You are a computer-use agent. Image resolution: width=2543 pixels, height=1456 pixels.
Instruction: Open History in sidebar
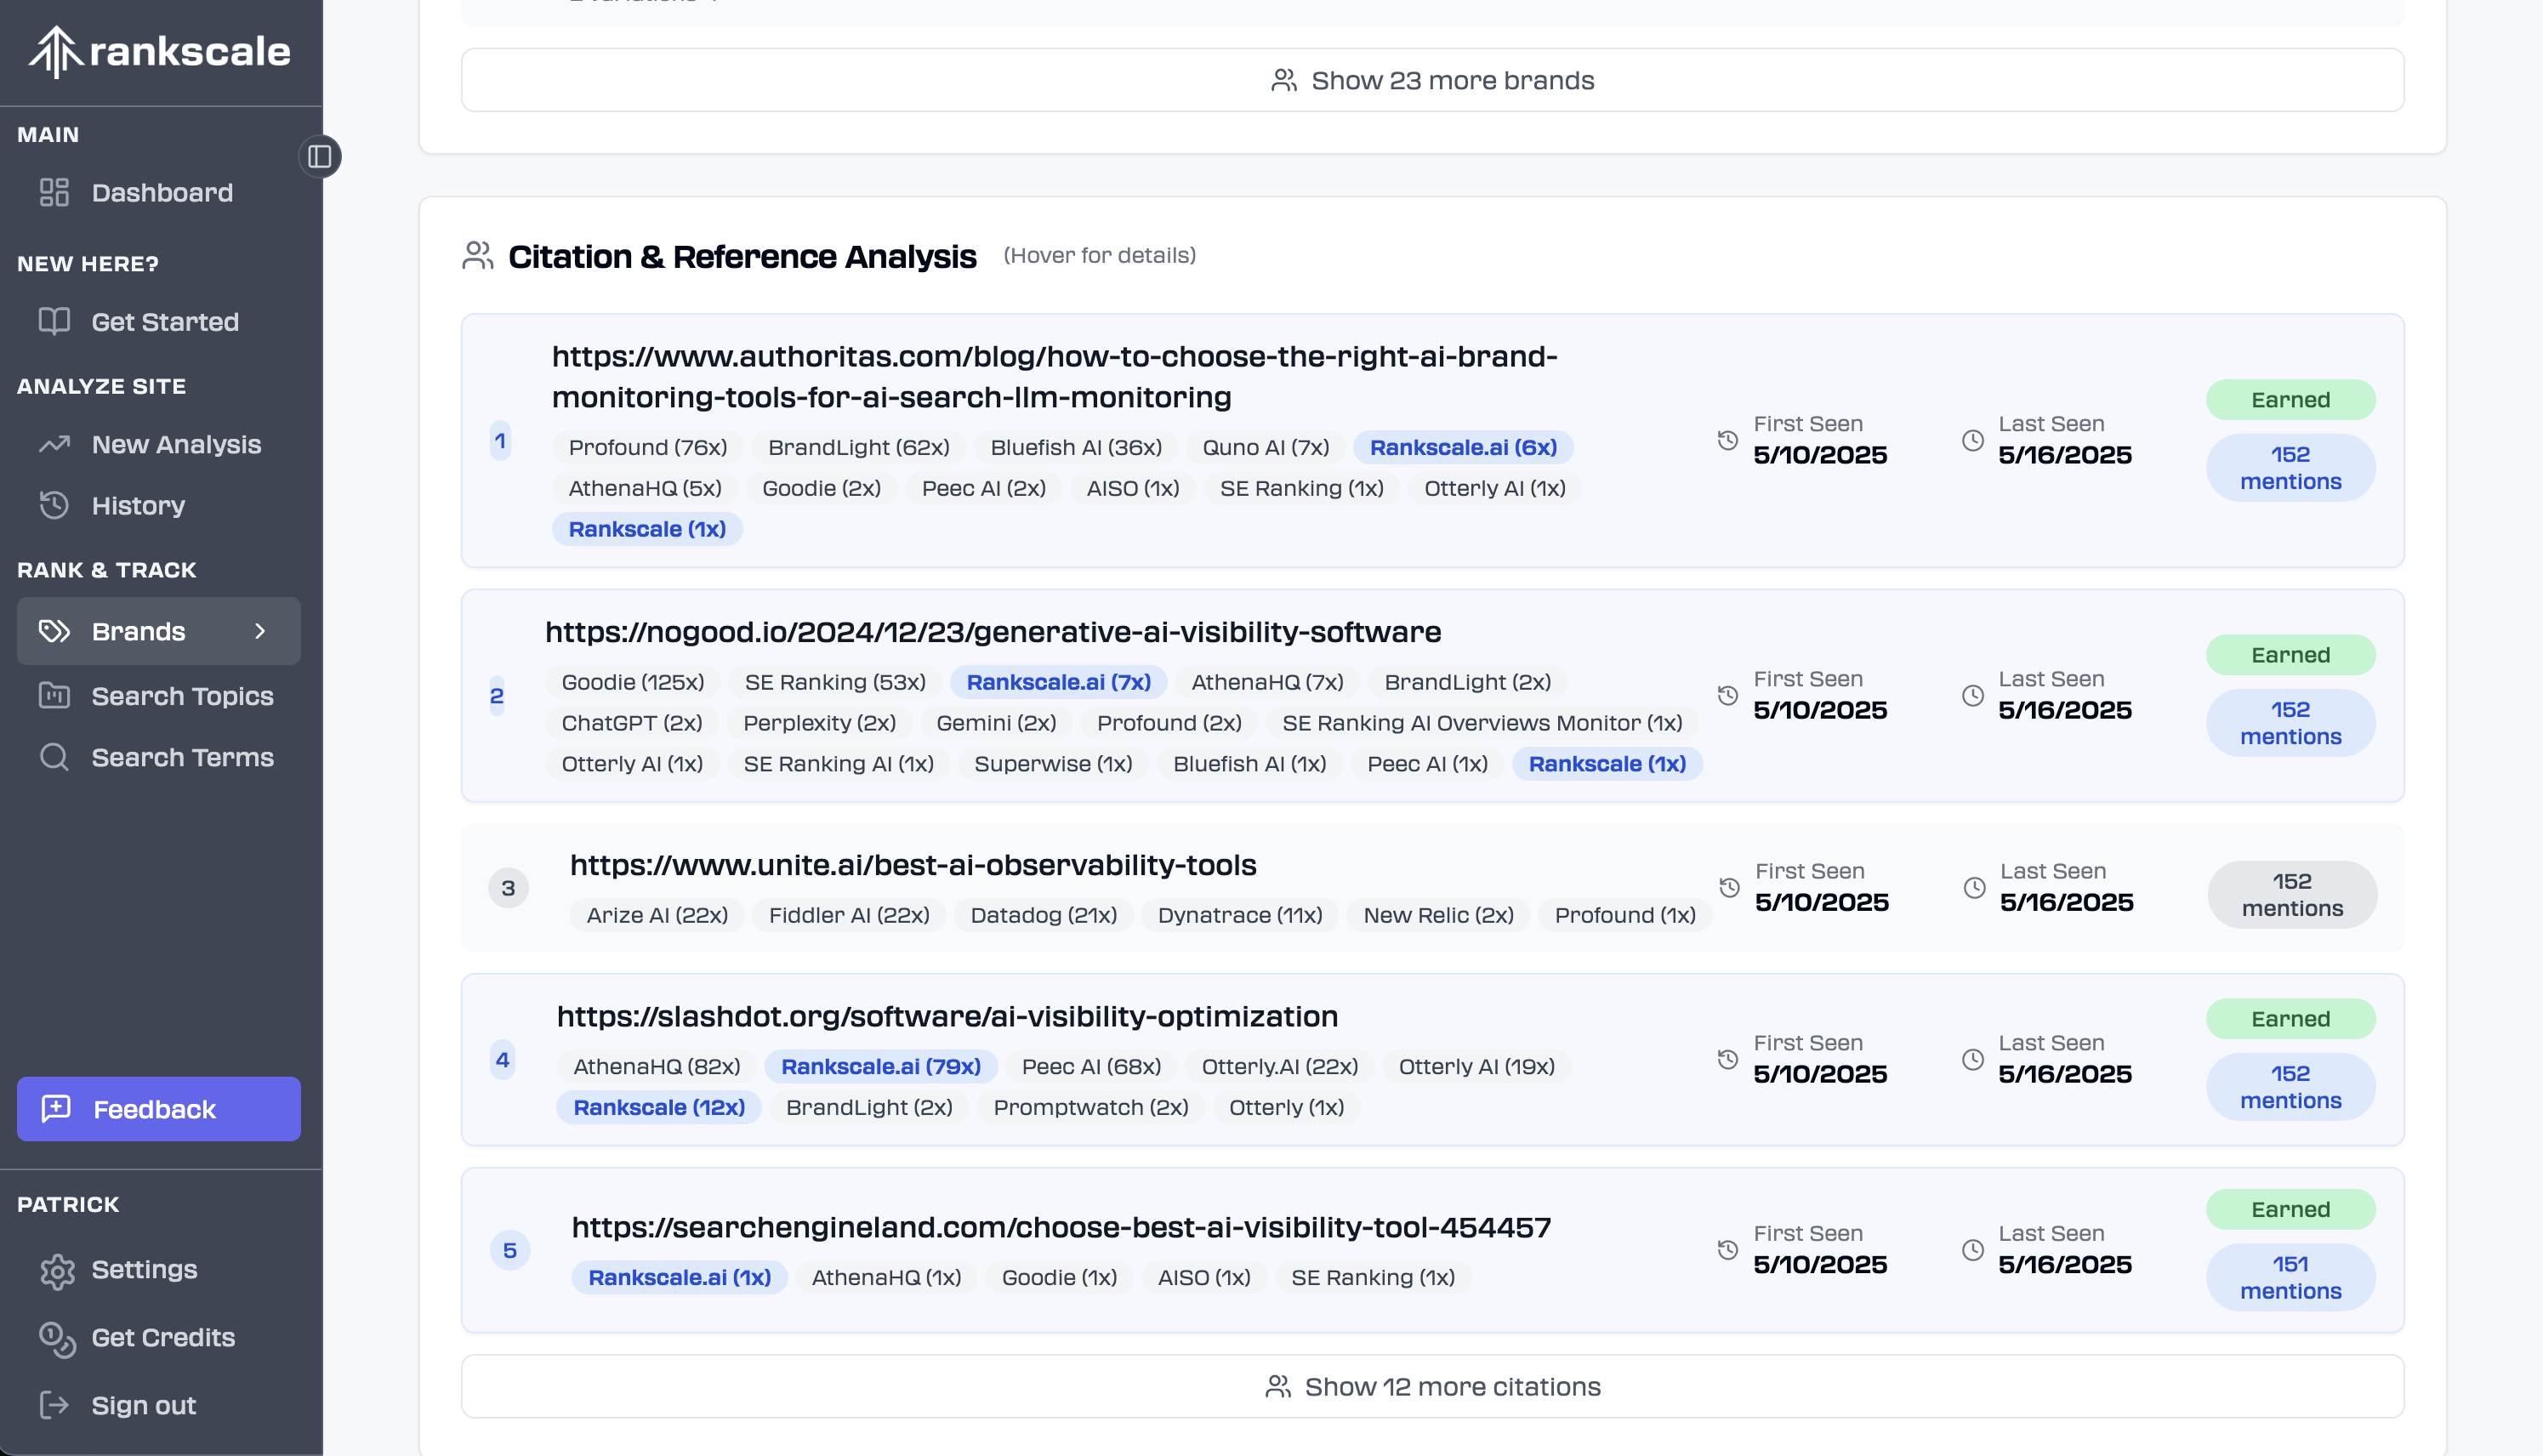pos(159,505)
